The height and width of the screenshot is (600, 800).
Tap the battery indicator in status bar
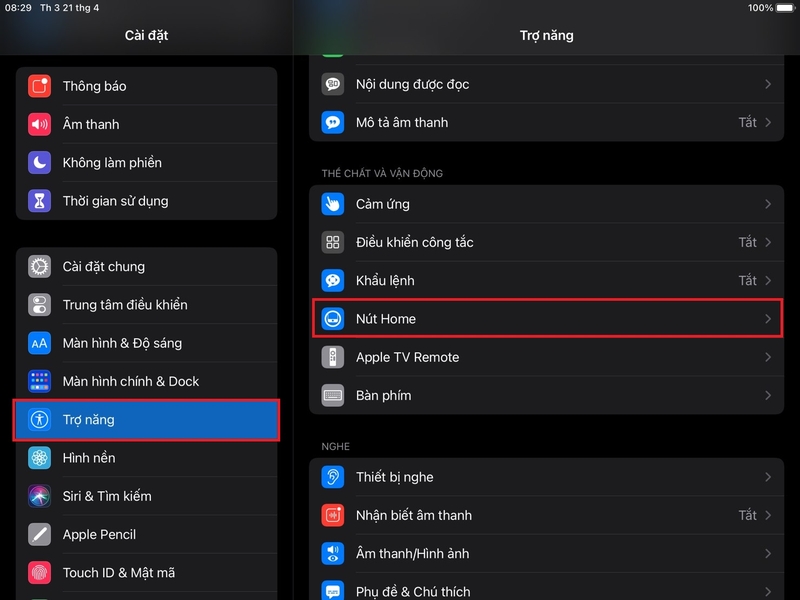[785, 8]
